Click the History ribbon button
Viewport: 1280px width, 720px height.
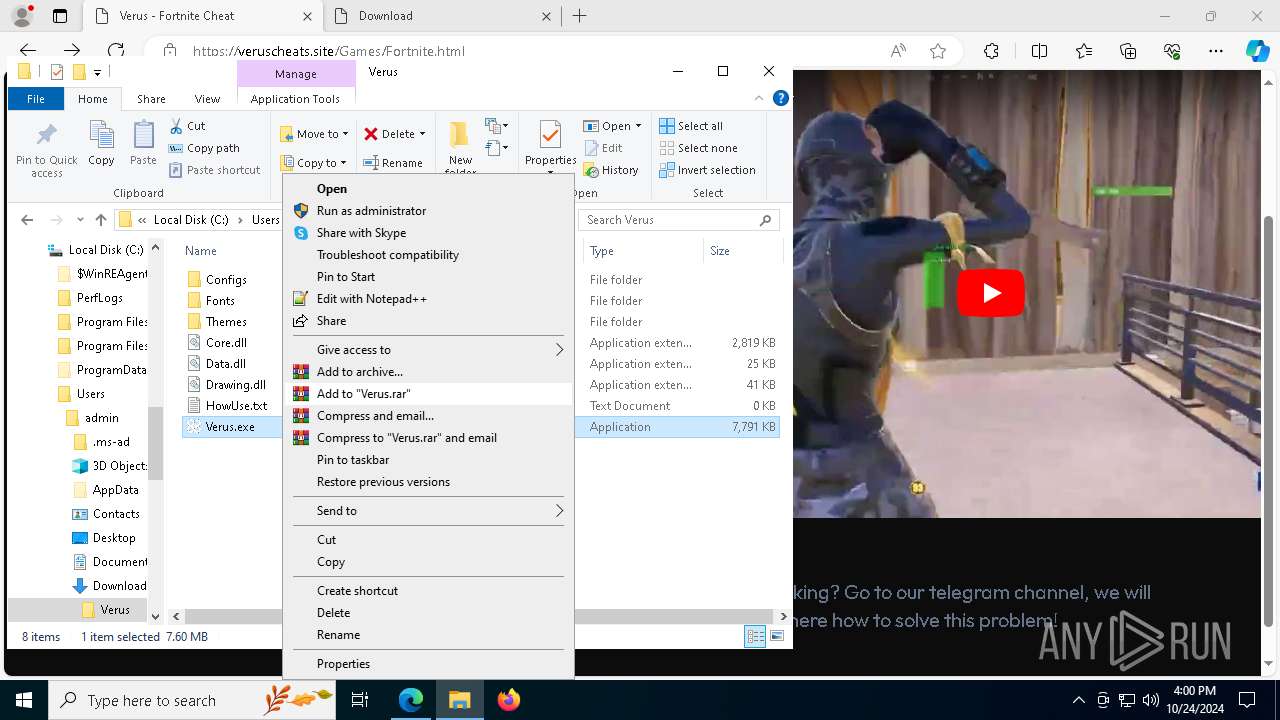coord(611,170)
